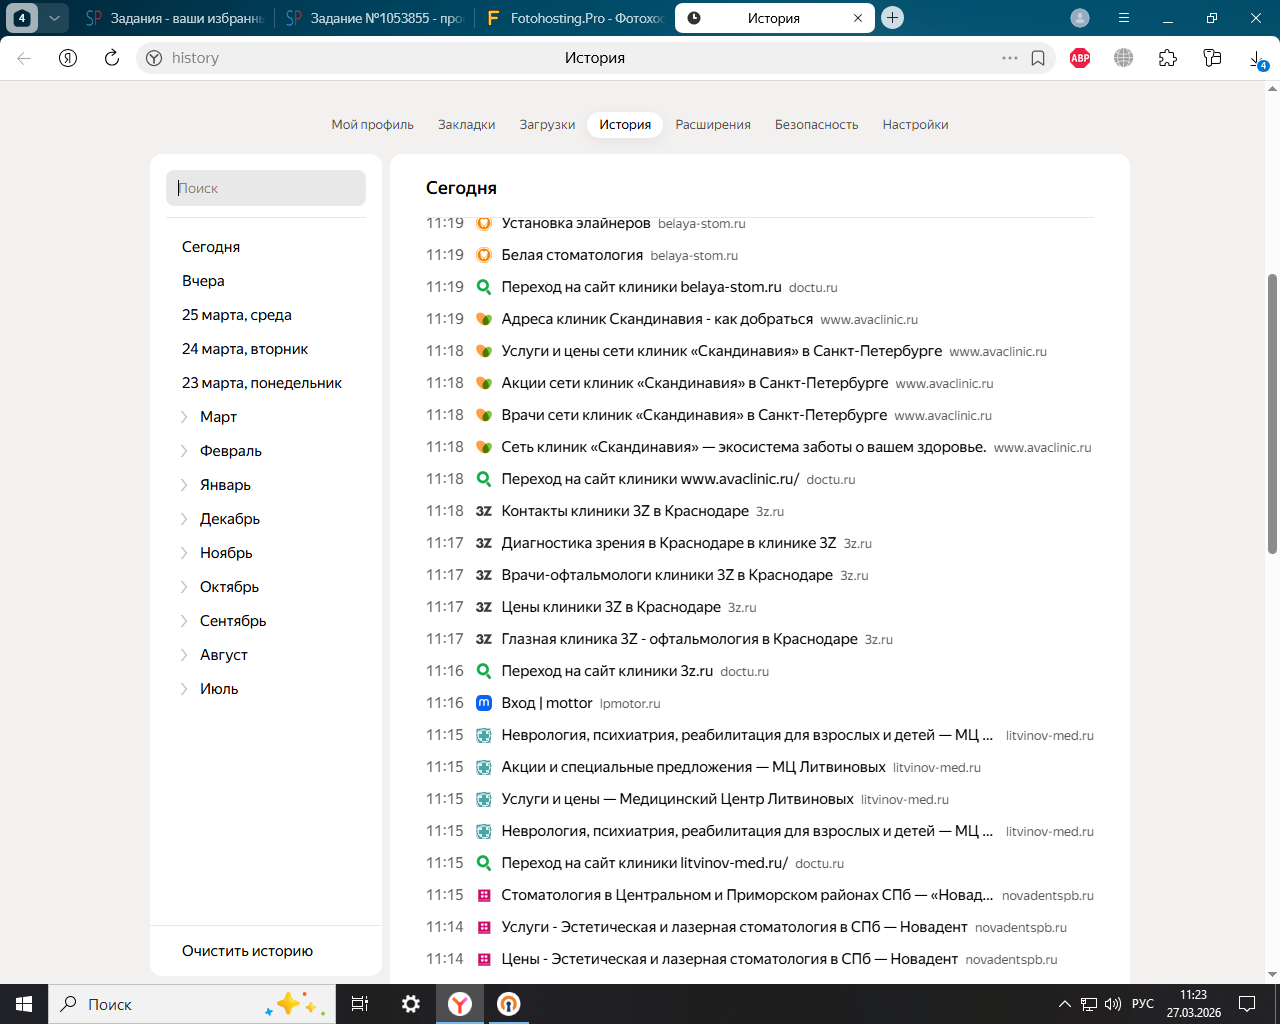
Task: Select Сегодня in the history sidebar
Action: click(211, 247)
